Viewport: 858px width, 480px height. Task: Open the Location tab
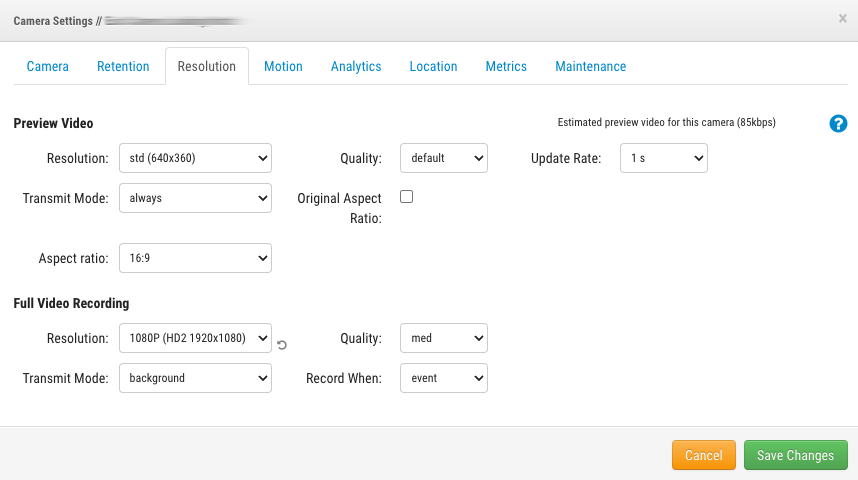433,66
